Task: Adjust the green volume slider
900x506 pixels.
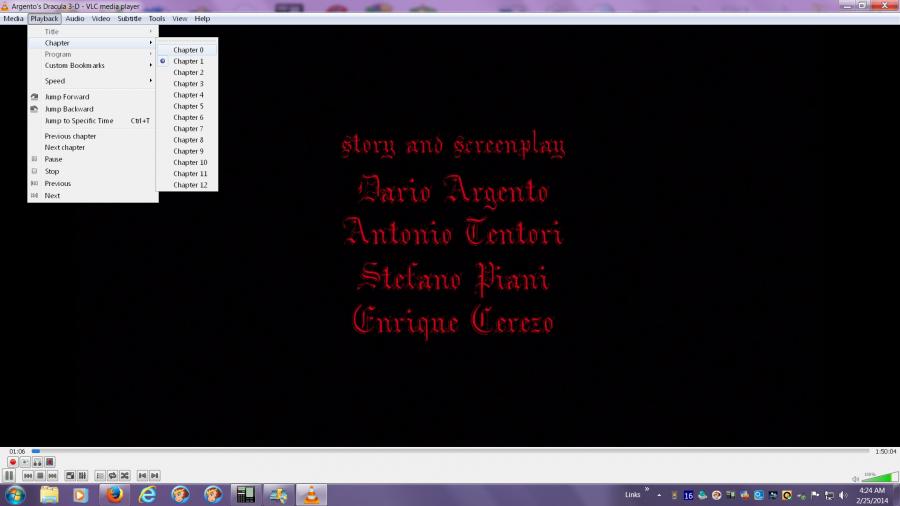Action: (879, 477)
